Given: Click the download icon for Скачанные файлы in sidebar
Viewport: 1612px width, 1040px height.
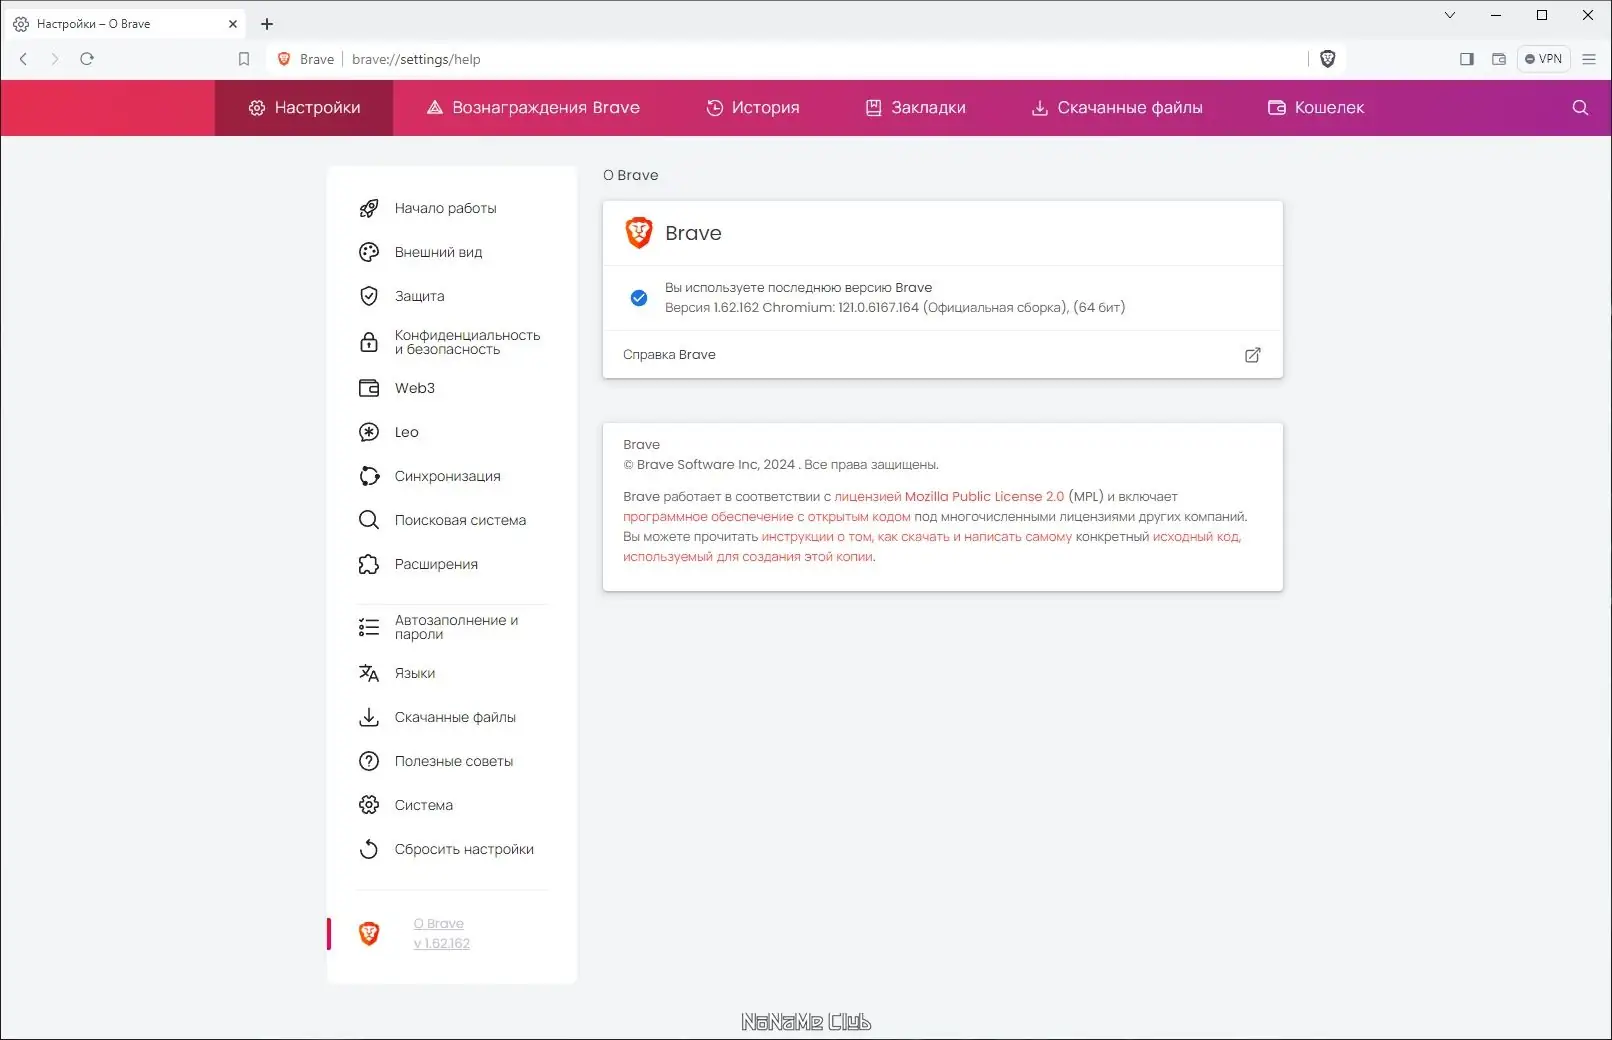Looking at the screenshot, I should (369, 717).
